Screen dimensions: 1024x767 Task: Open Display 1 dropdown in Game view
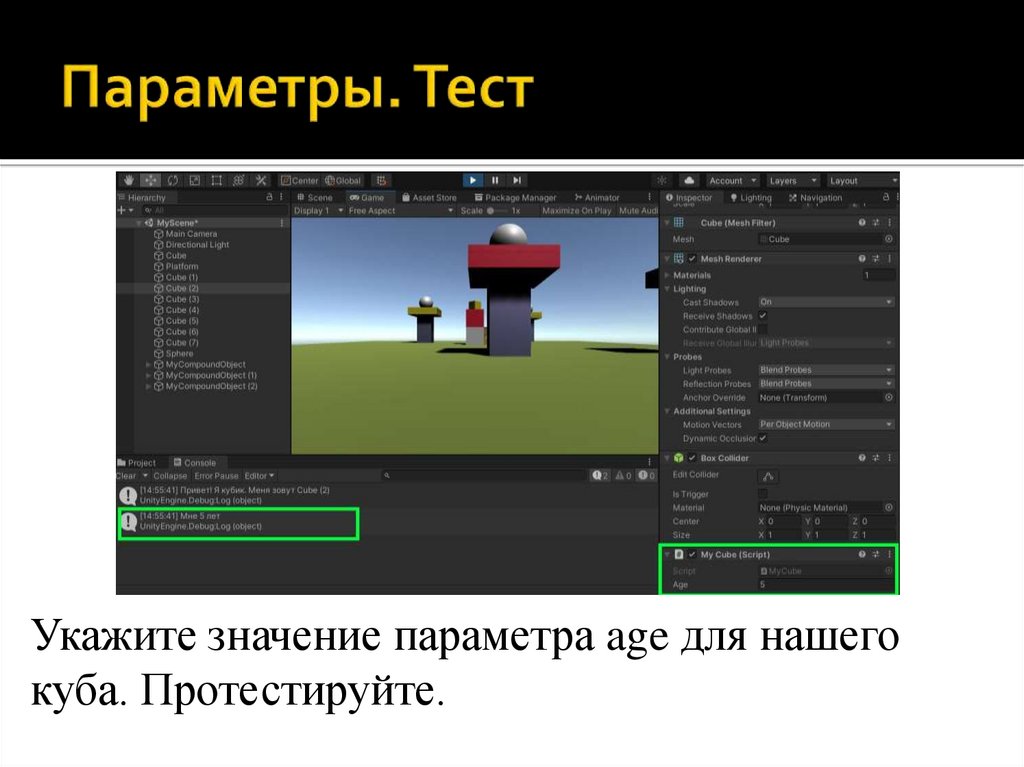319,210
